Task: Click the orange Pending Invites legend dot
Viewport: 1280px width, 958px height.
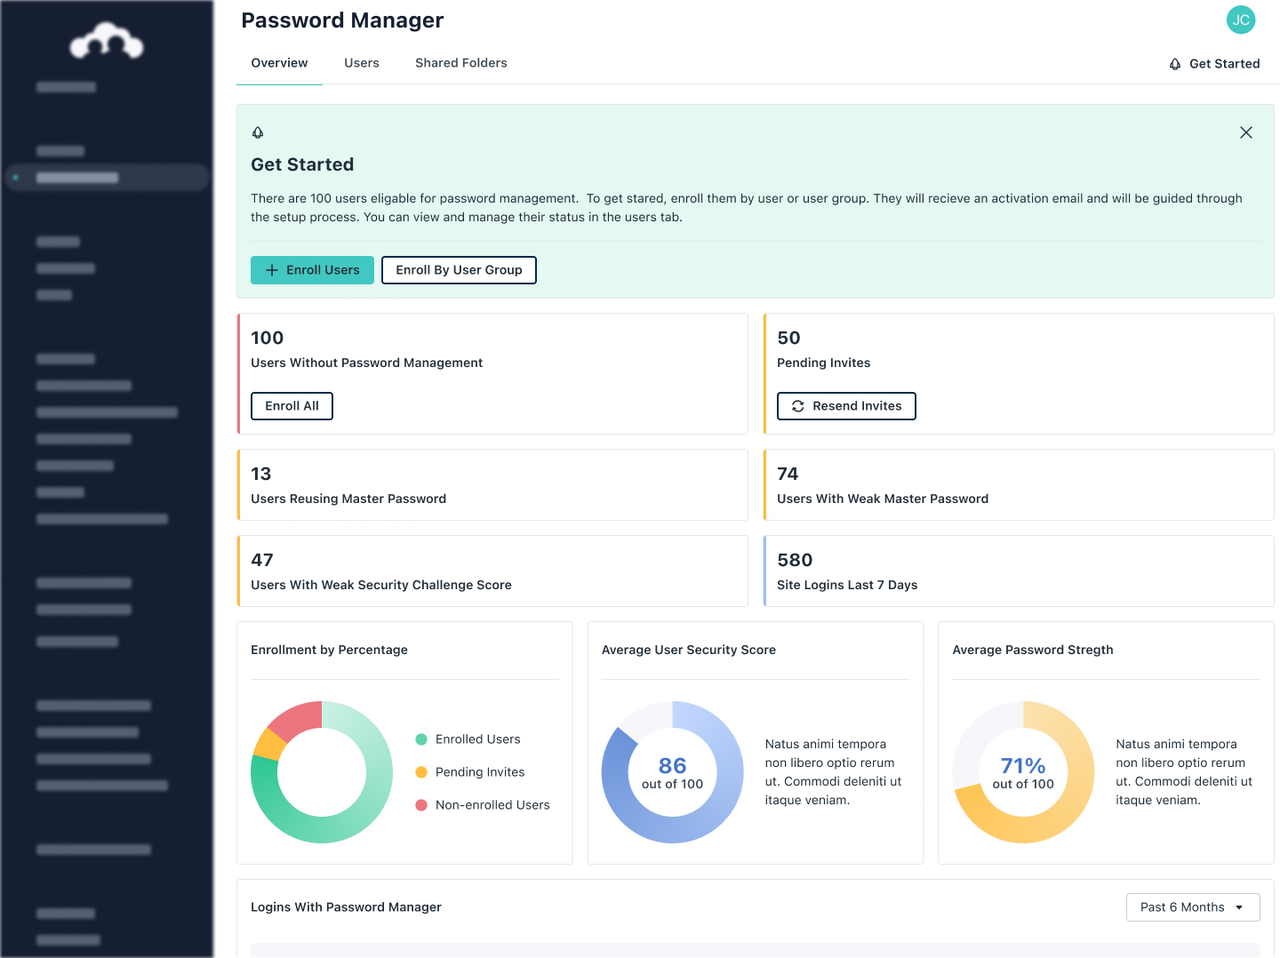Action: point(421,772)
